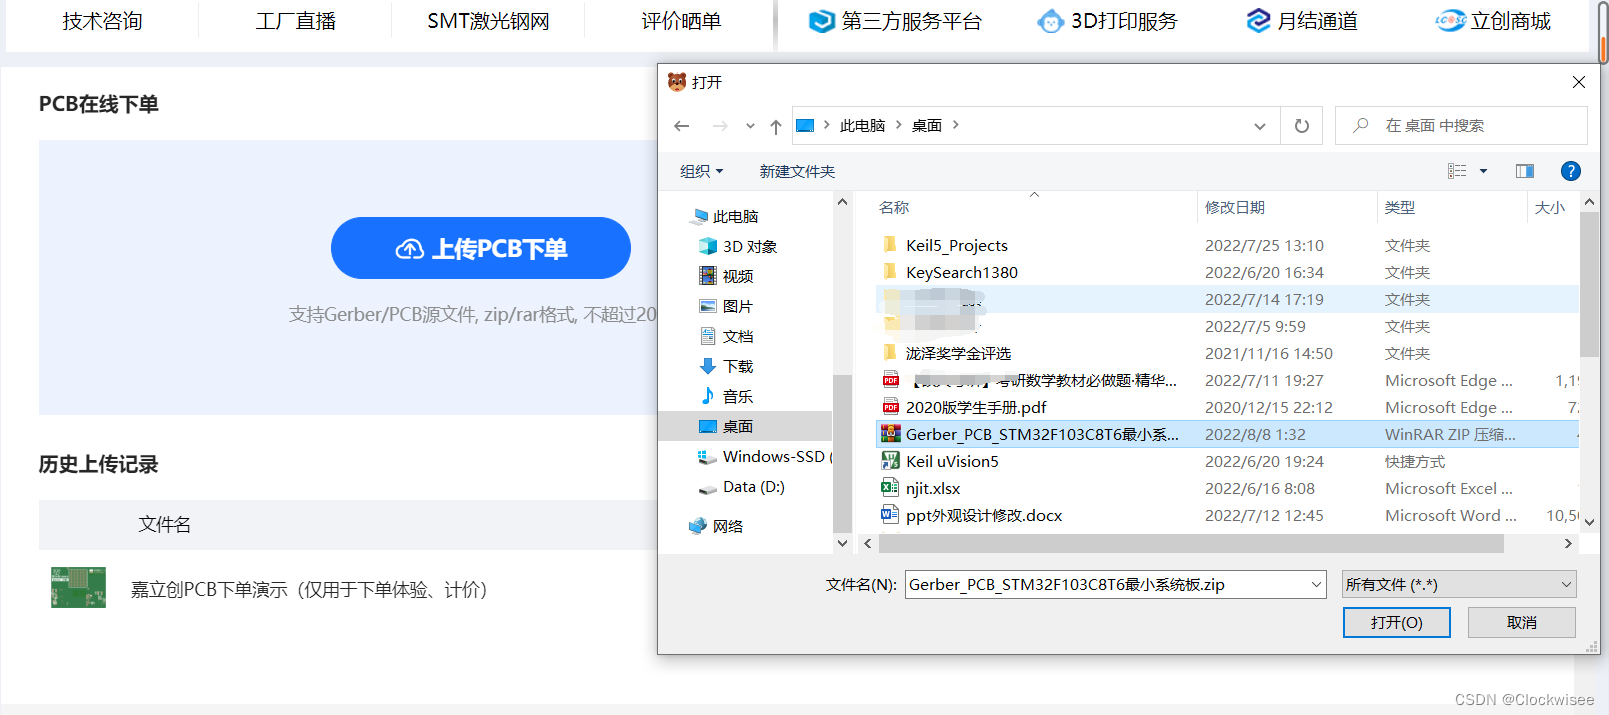
Task: Click the Keil5_Projects folder icon
Action: click(890, 245)
